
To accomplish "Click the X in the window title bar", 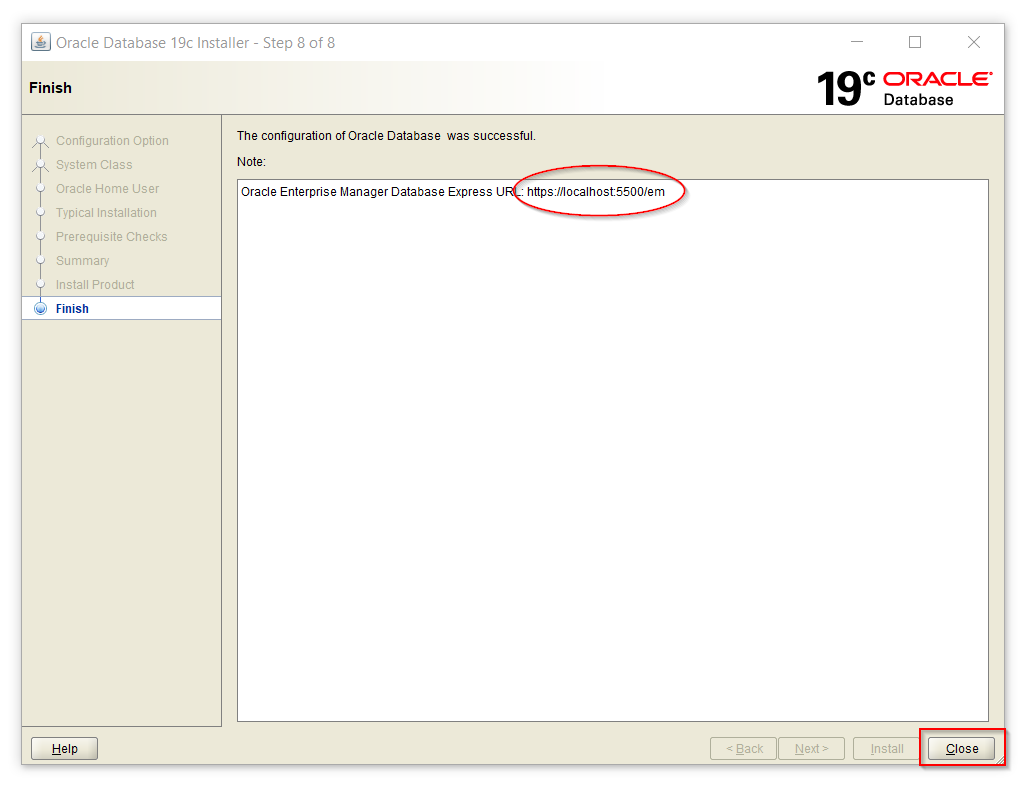I will pyautogui.click(x=973, y=42).
